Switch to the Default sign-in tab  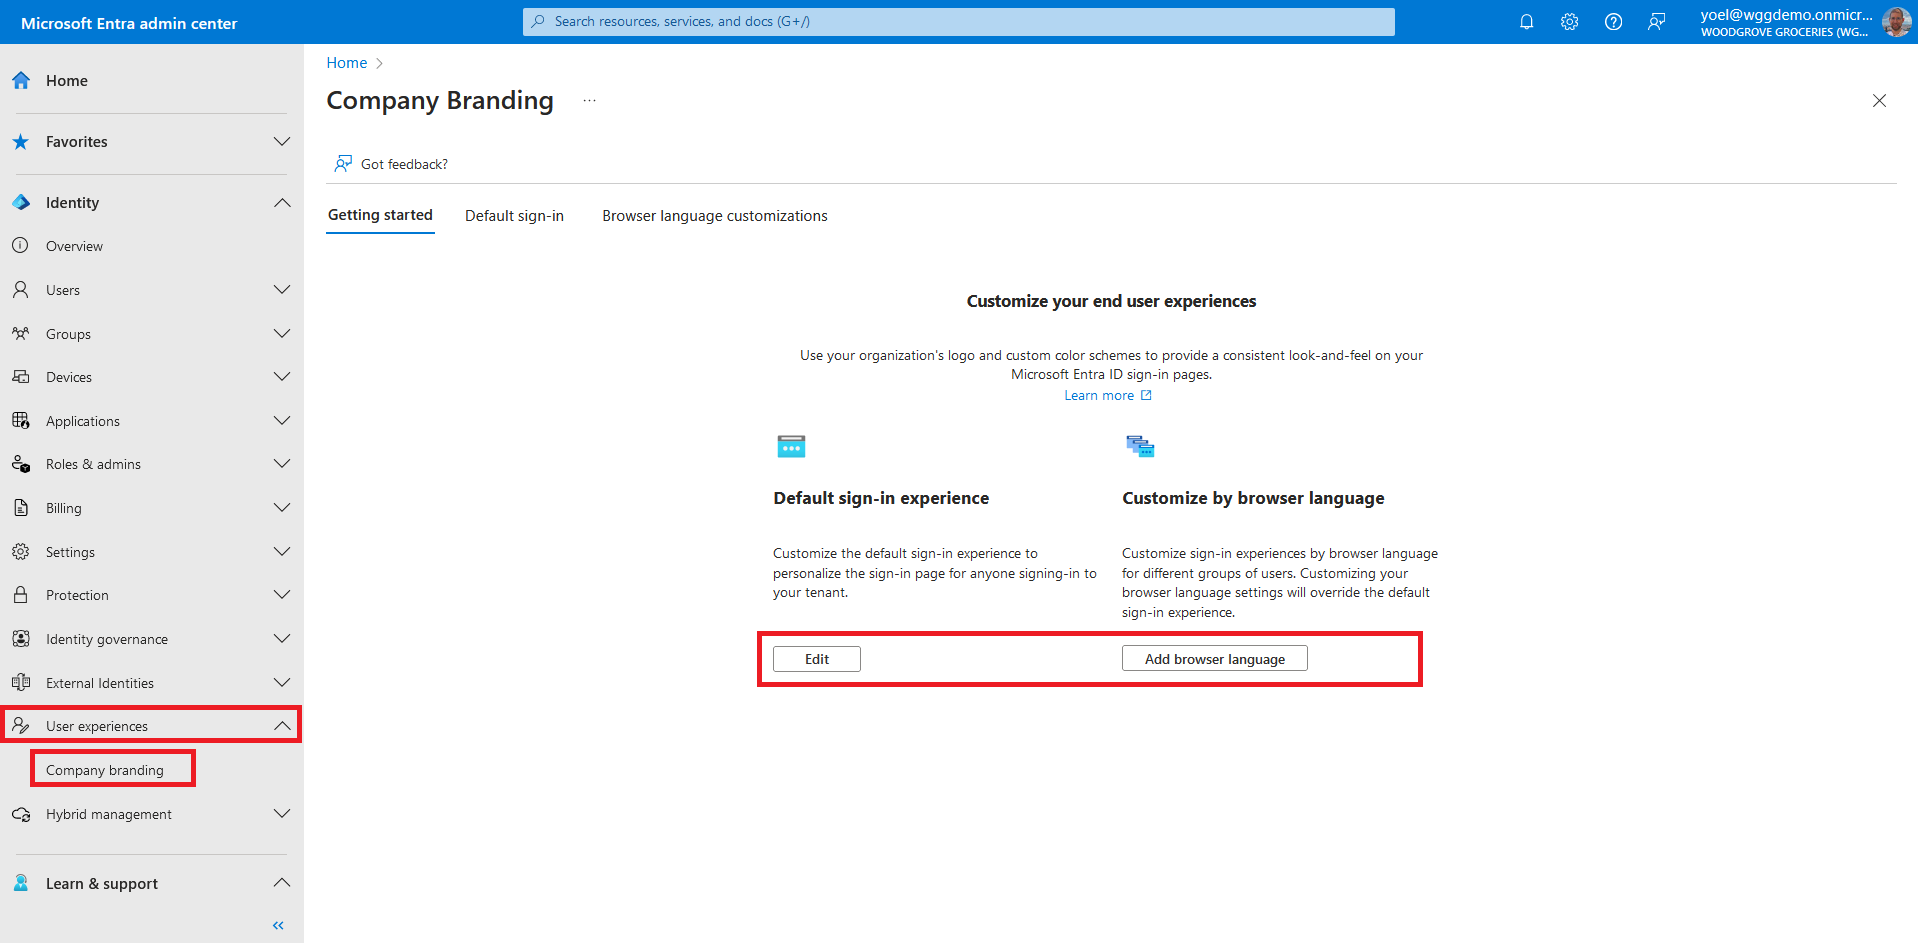click(514, 216)
